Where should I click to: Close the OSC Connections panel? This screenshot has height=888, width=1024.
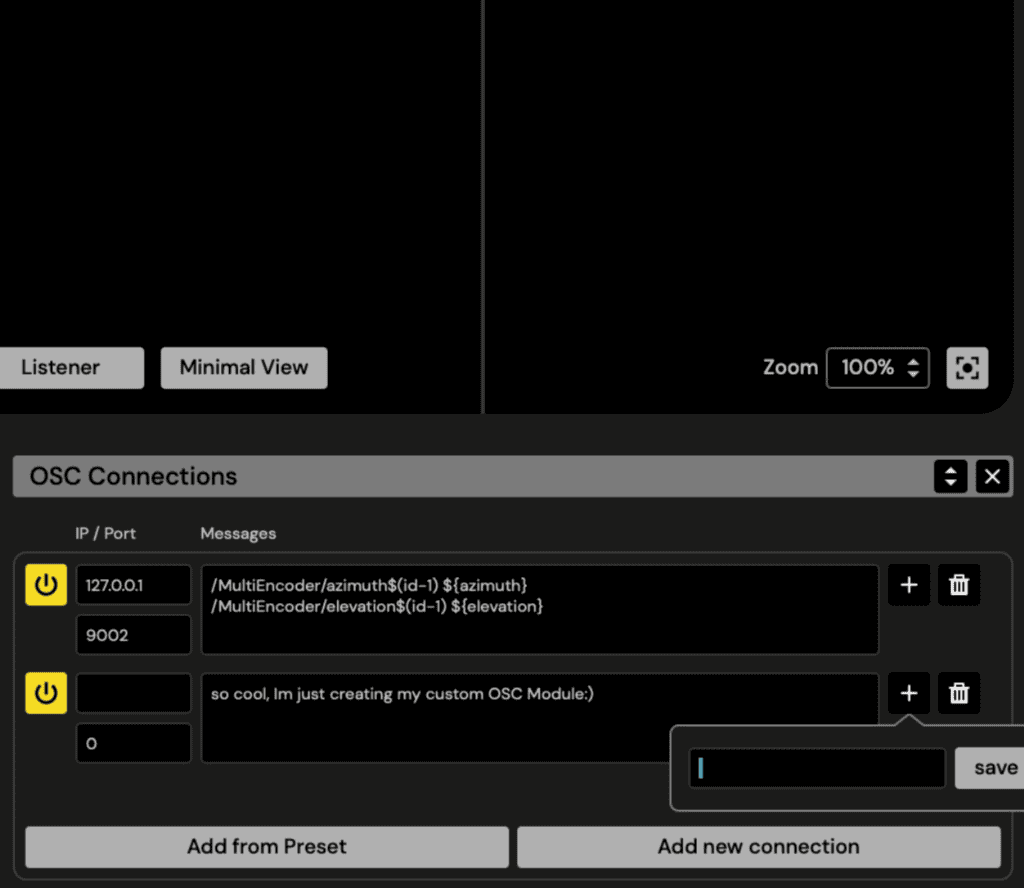pos(992,476)
